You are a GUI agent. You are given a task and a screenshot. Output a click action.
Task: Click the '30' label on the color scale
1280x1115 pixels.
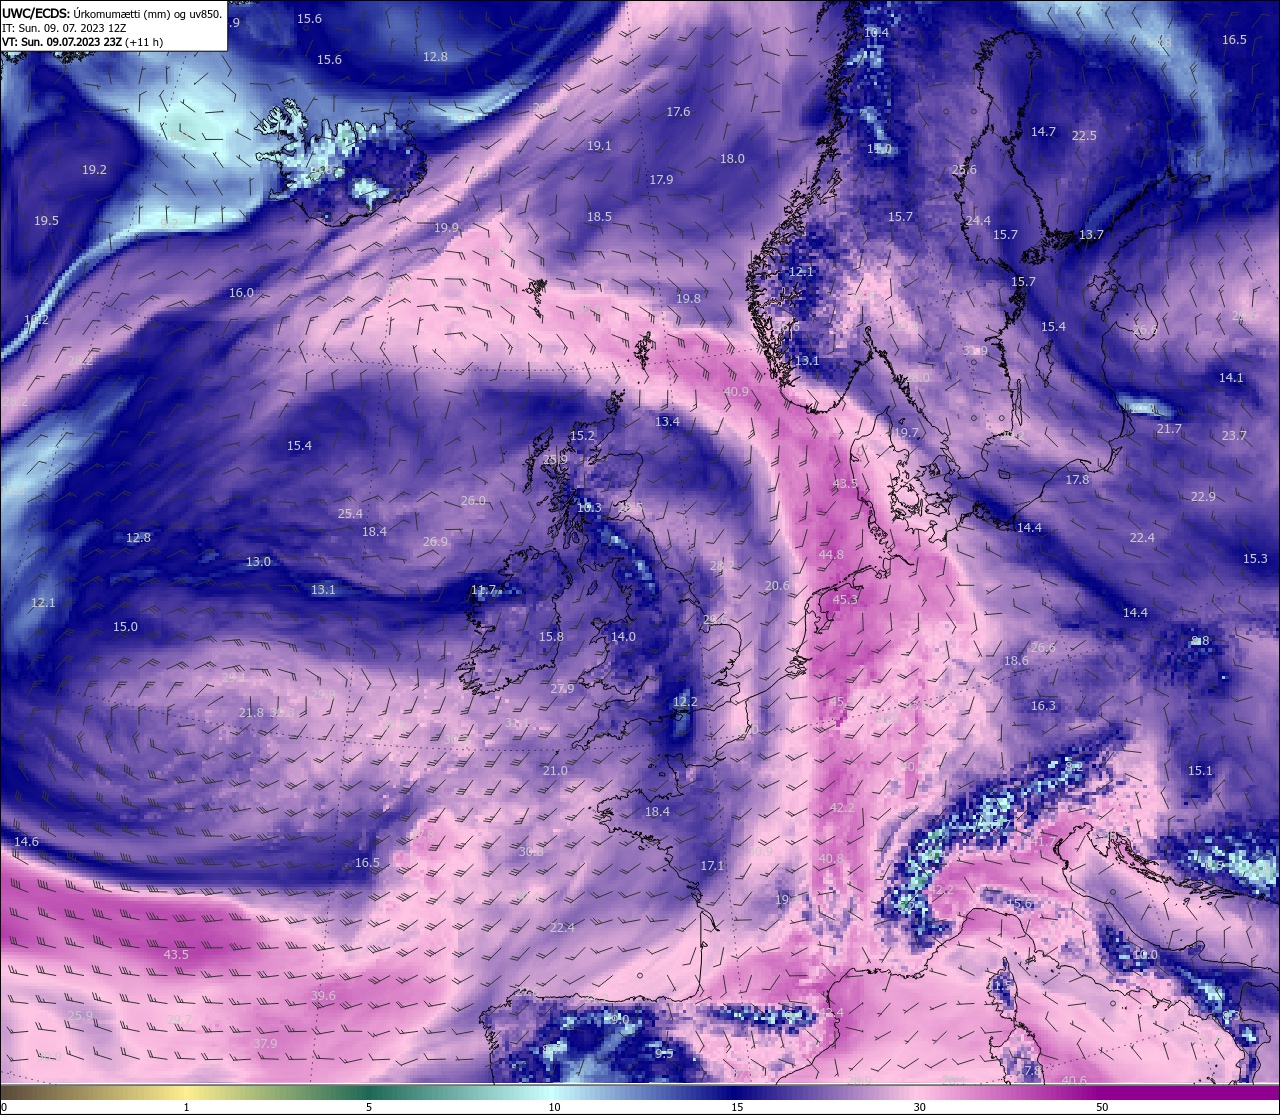(x=919, y=1107)
